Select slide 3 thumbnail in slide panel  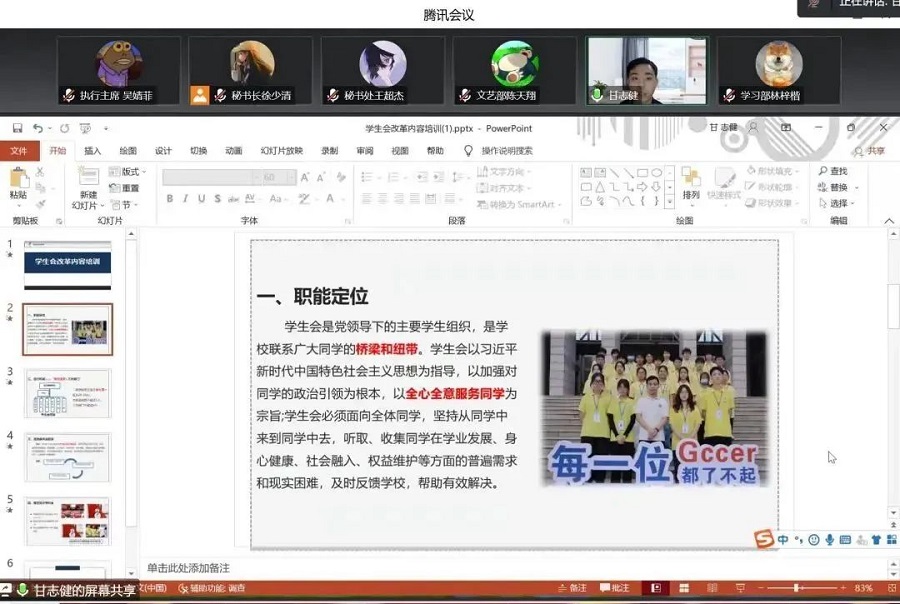[68, 393]
